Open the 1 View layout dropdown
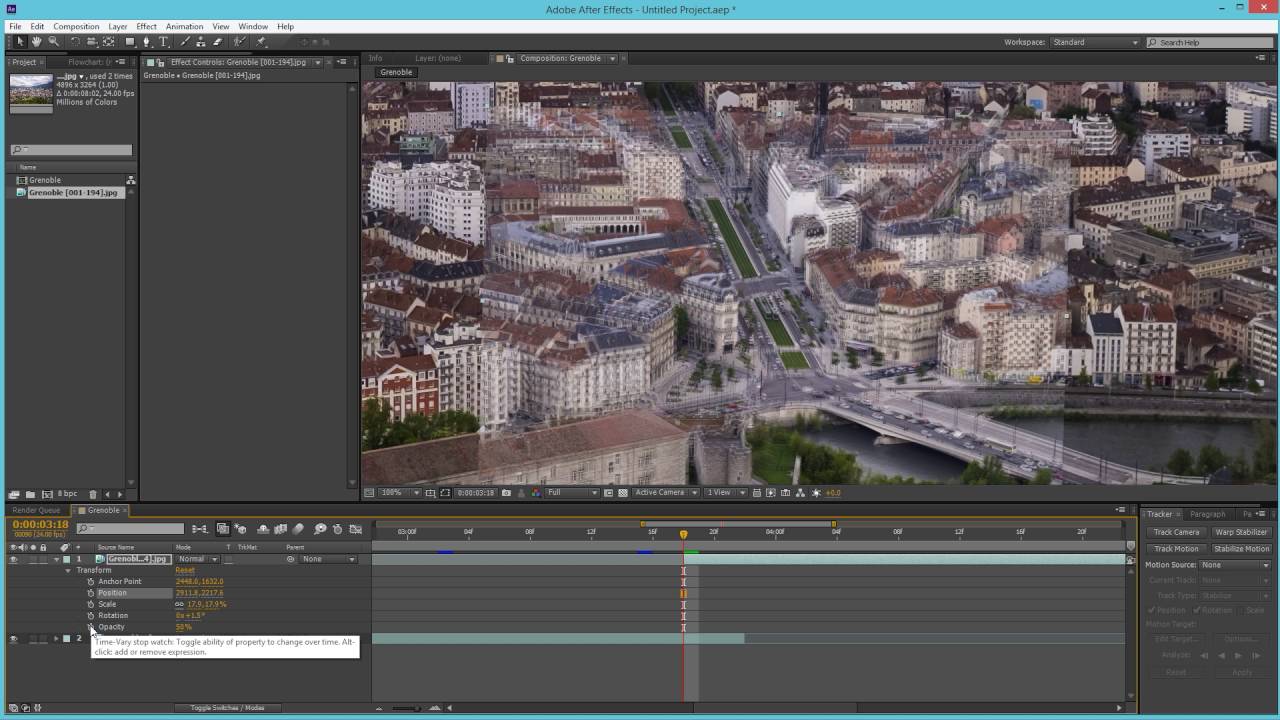 [x=726, y=492]
